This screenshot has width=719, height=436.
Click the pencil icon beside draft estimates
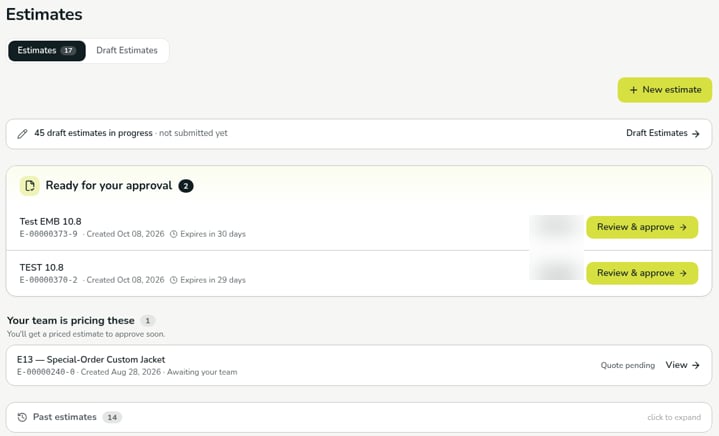coord(22,134)
